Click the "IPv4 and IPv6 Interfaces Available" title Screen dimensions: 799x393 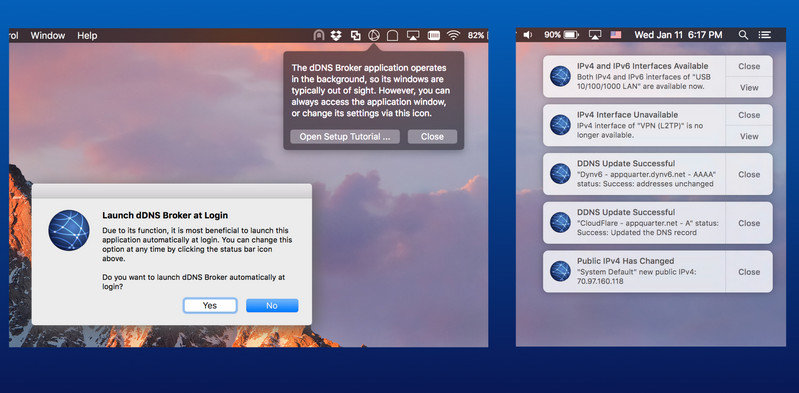pos(643,66)
